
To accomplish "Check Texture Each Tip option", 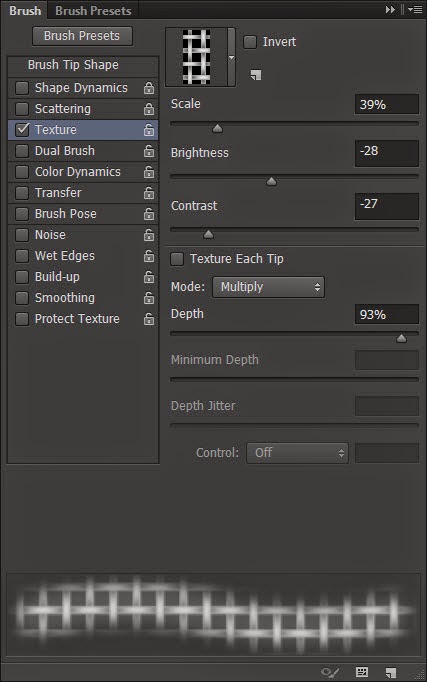I will [x=177, y=259].
